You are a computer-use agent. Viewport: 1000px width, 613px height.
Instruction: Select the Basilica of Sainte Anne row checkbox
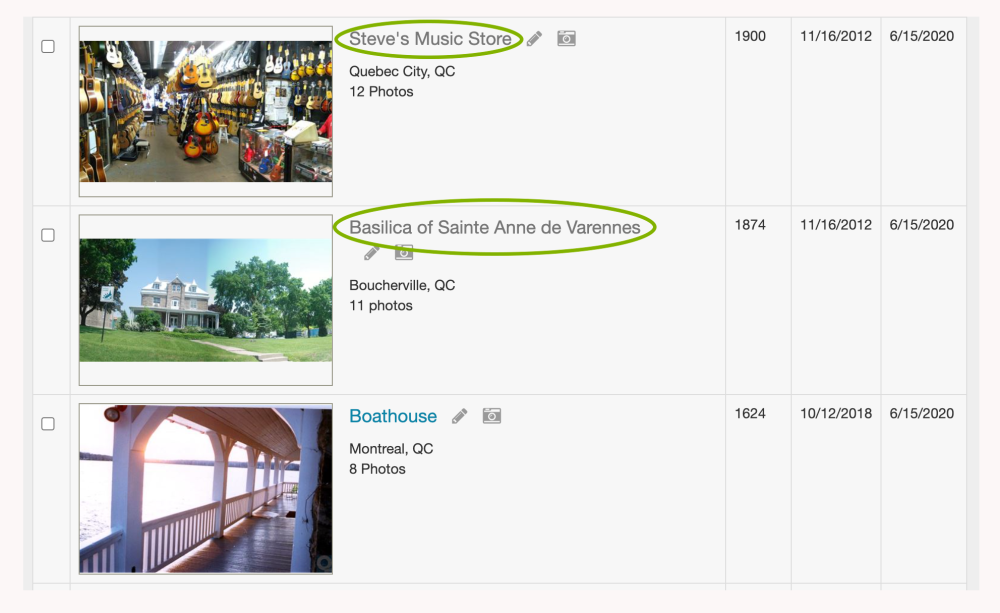point(48,235)
